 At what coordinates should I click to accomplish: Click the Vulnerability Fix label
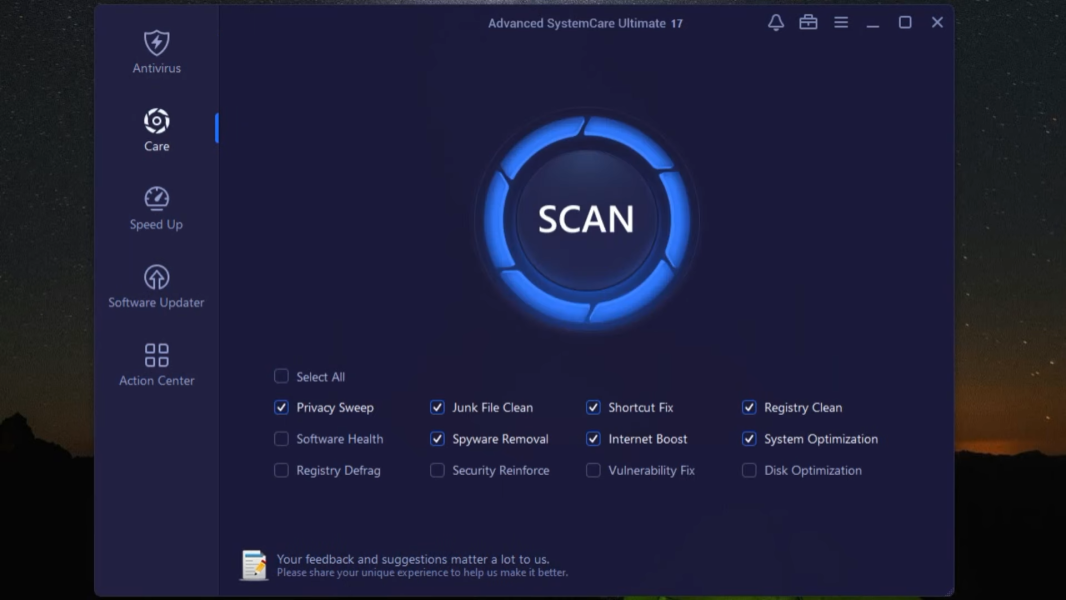[651, 470]
